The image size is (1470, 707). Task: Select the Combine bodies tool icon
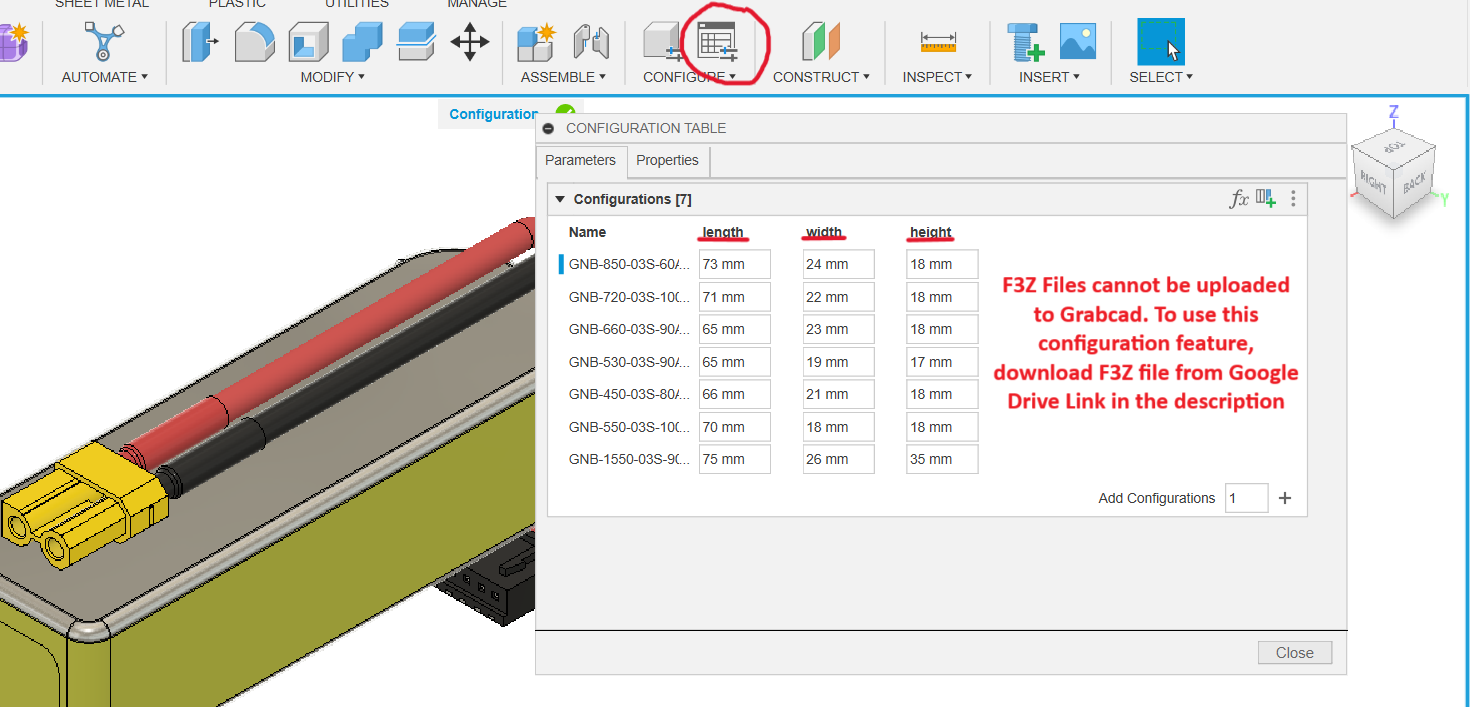point(362,42)
